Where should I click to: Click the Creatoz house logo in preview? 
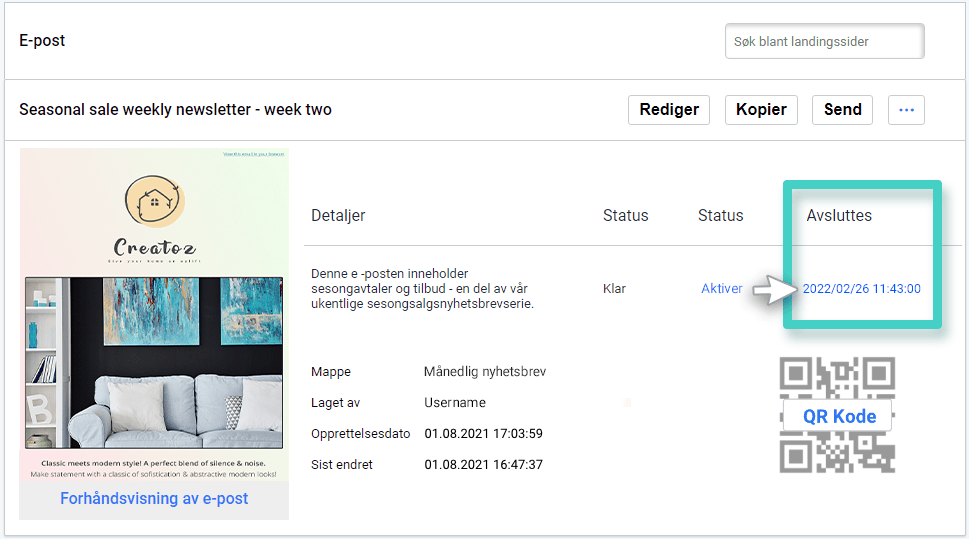pos(154,201)
